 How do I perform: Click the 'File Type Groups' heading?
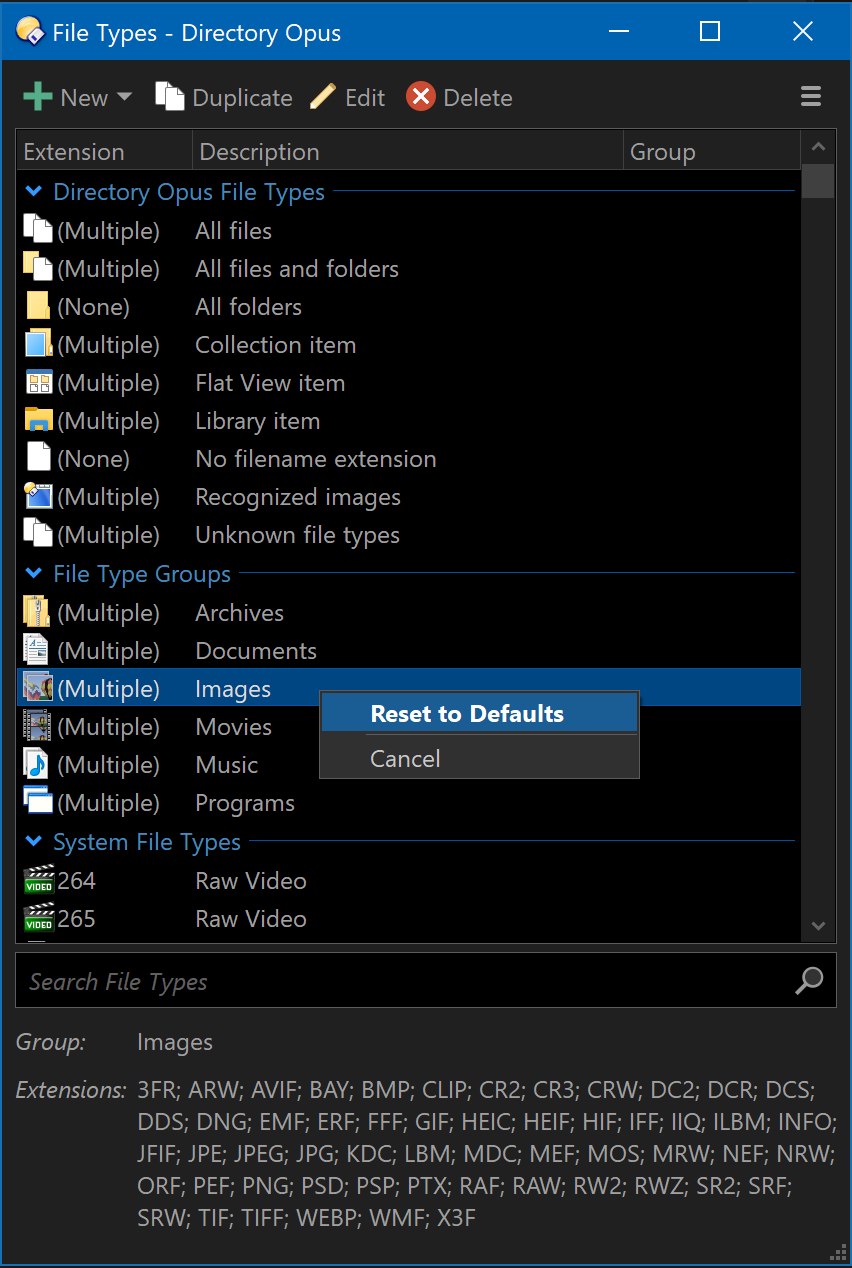click(142, 573)
